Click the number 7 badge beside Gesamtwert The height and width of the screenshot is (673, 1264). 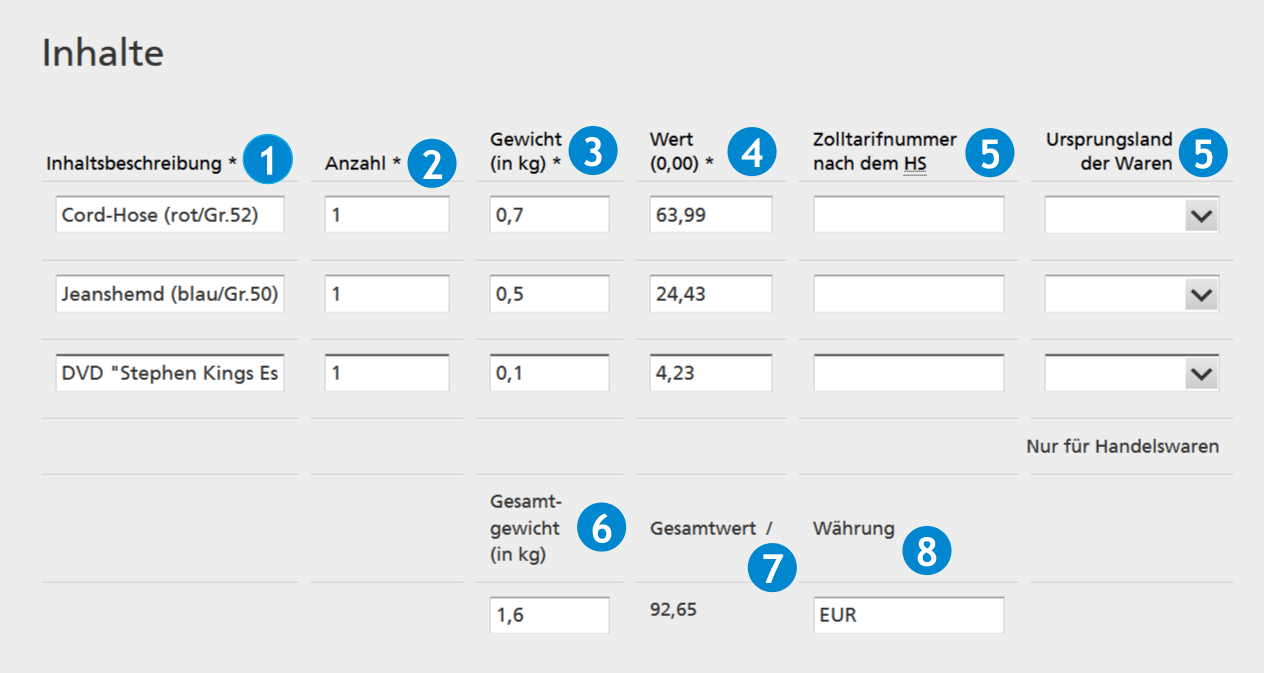[x=772, y=567]
